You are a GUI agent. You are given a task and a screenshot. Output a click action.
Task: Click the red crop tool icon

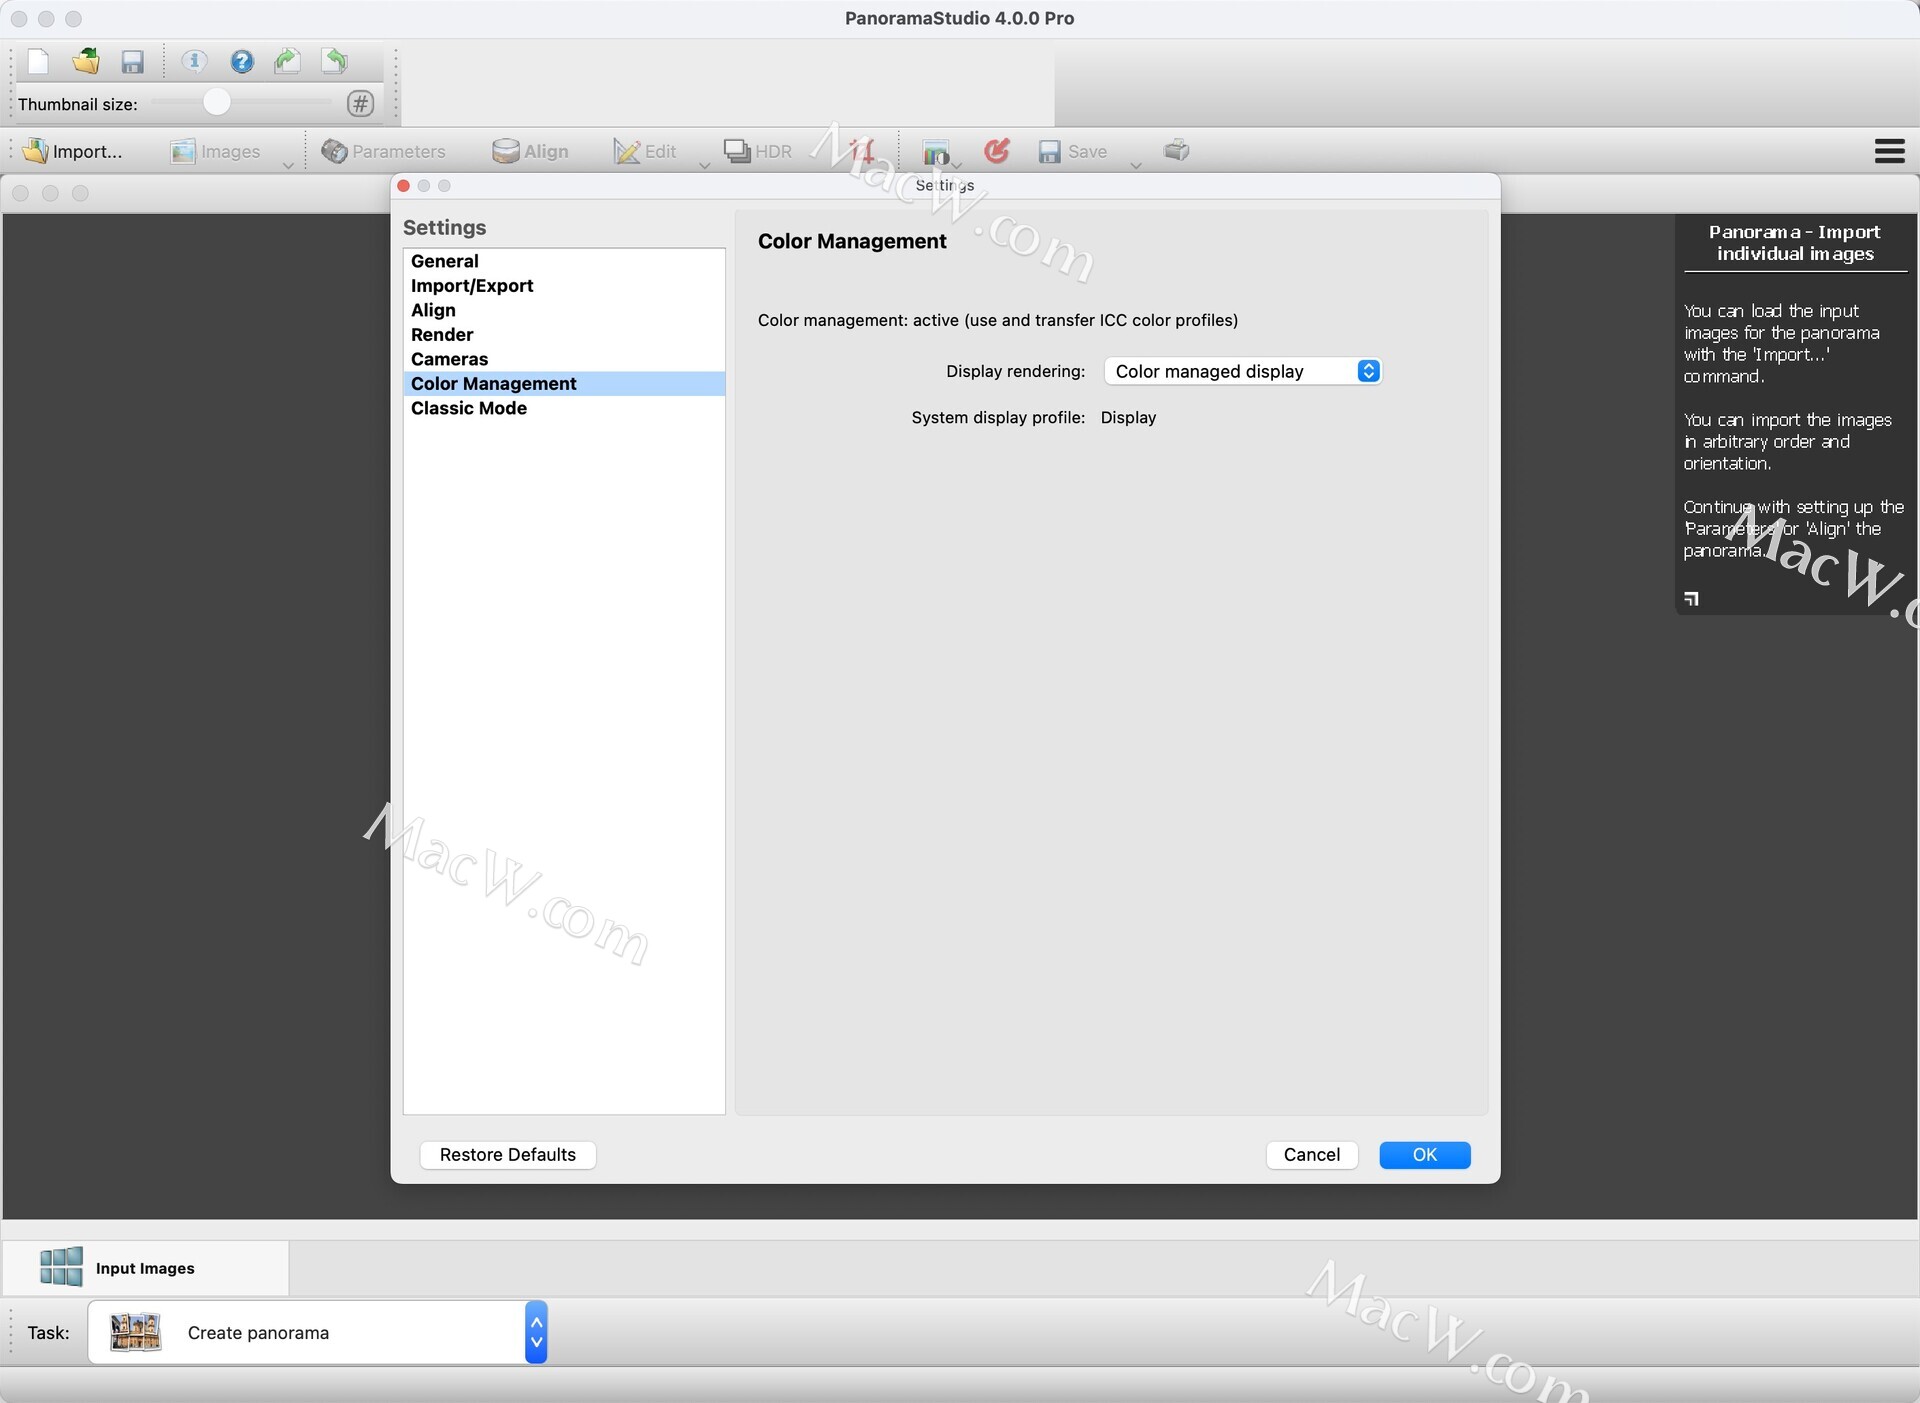(861, 151)
